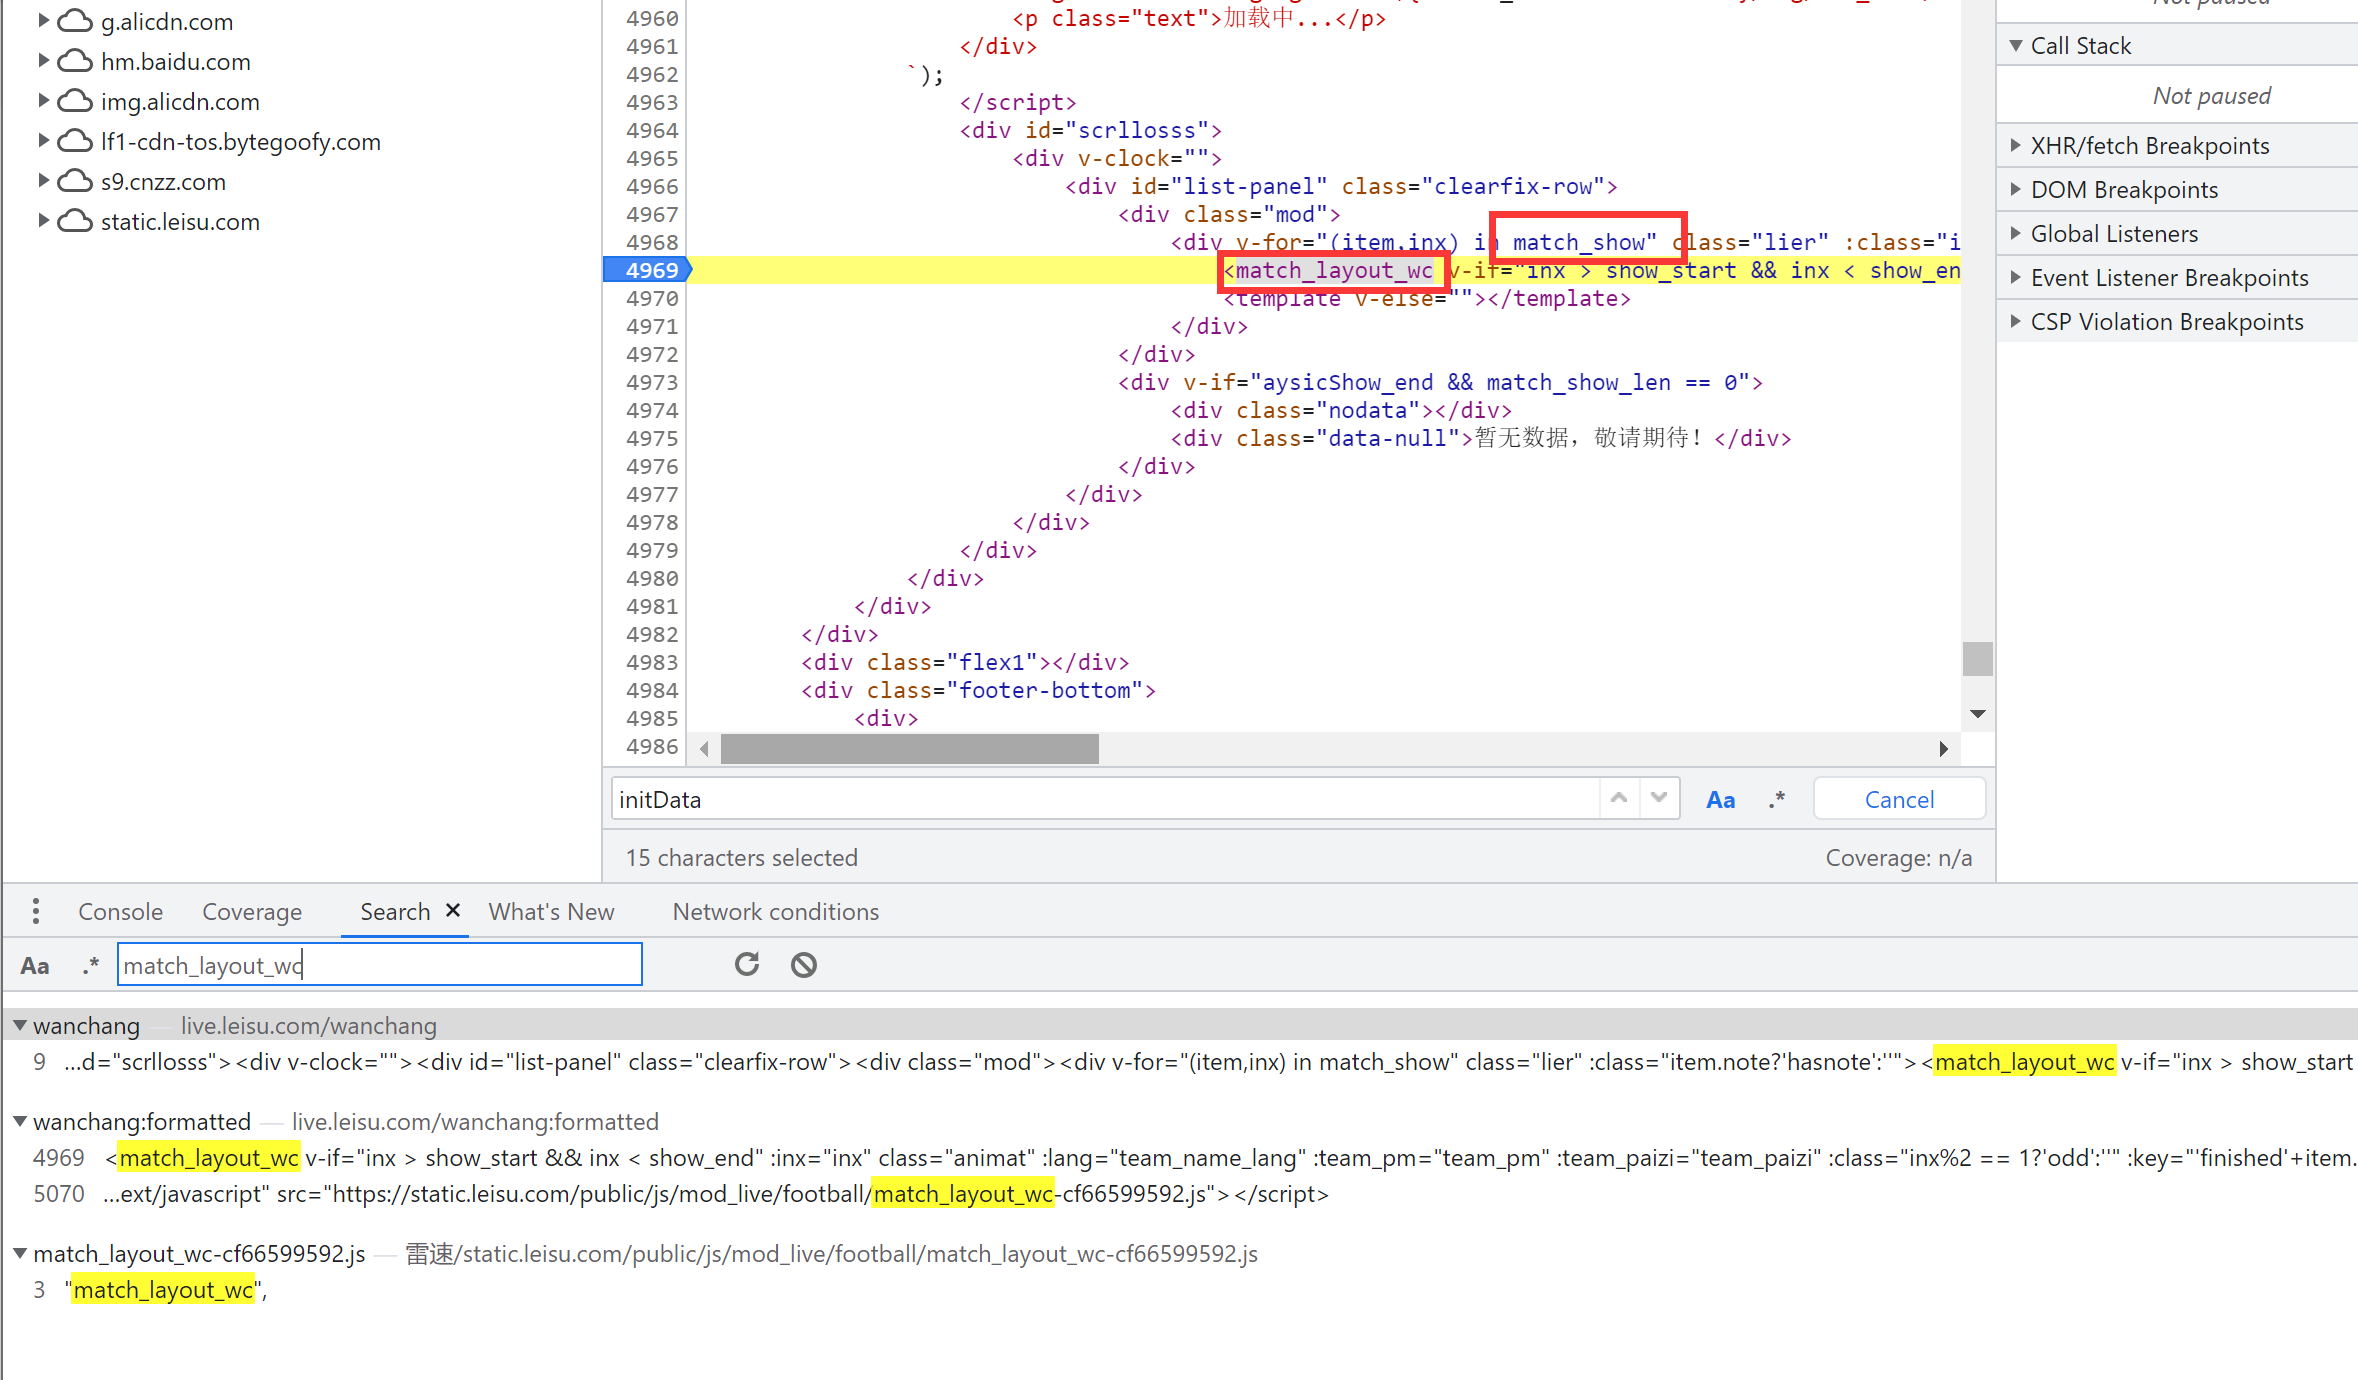Click the horizontal scrollbar thumb

point(909,749)
